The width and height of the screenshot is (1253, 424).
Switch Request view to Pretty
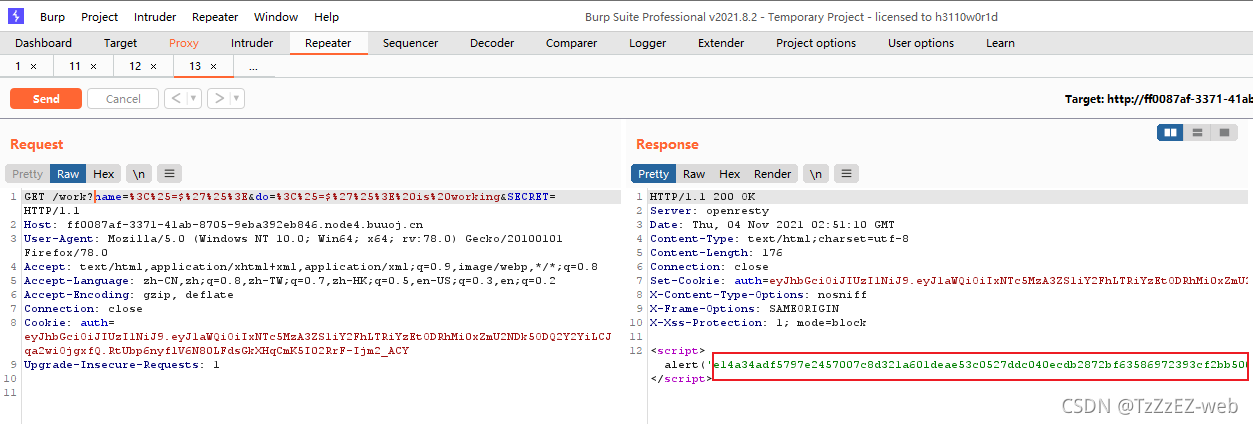[28, 174]
